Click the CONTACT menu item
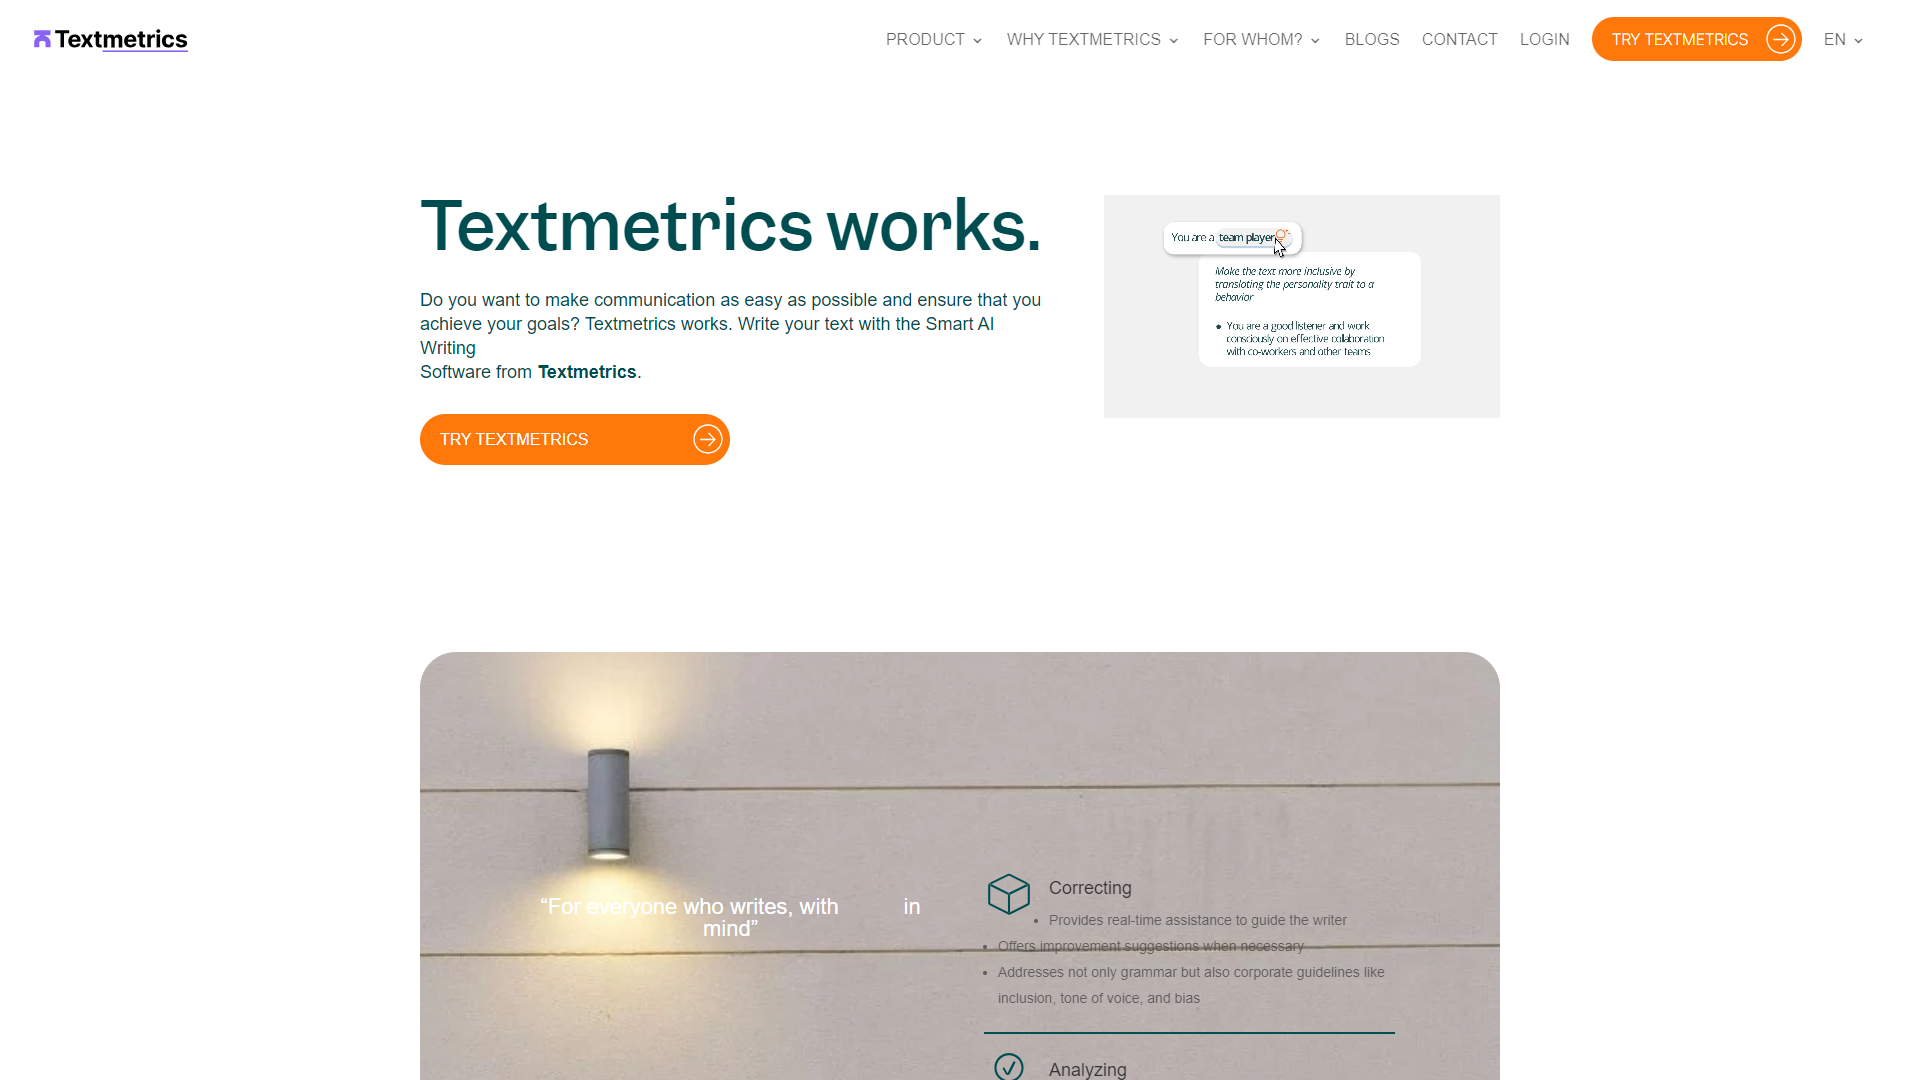 (x=1460, y=38)
